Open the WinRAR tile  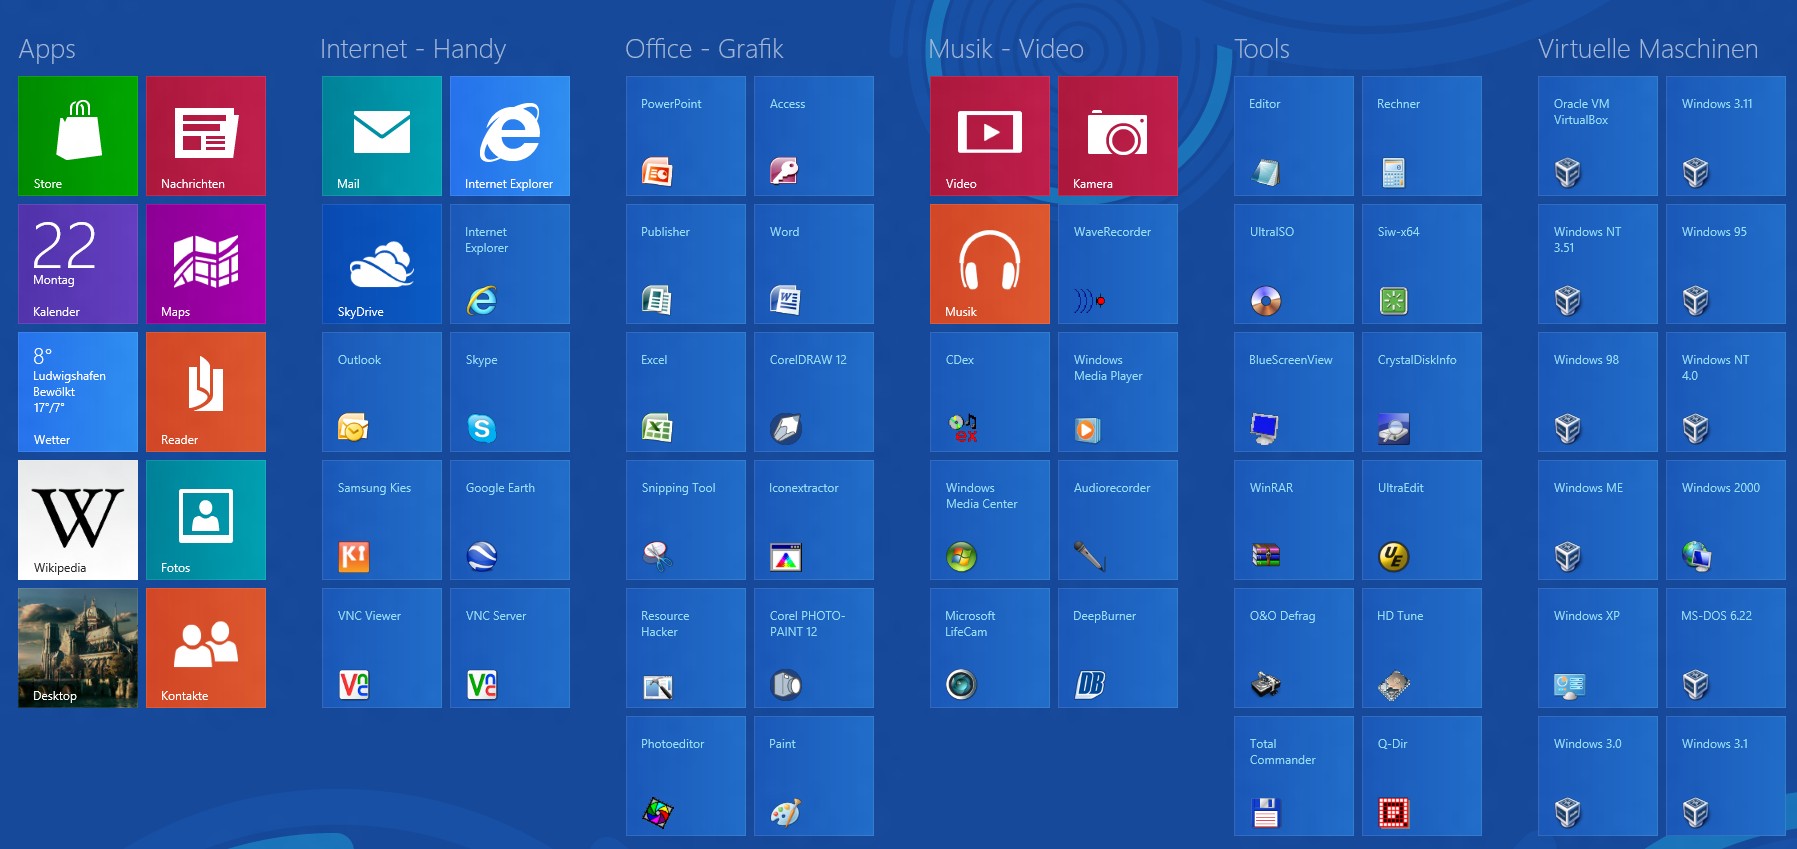pos(1294,520)
